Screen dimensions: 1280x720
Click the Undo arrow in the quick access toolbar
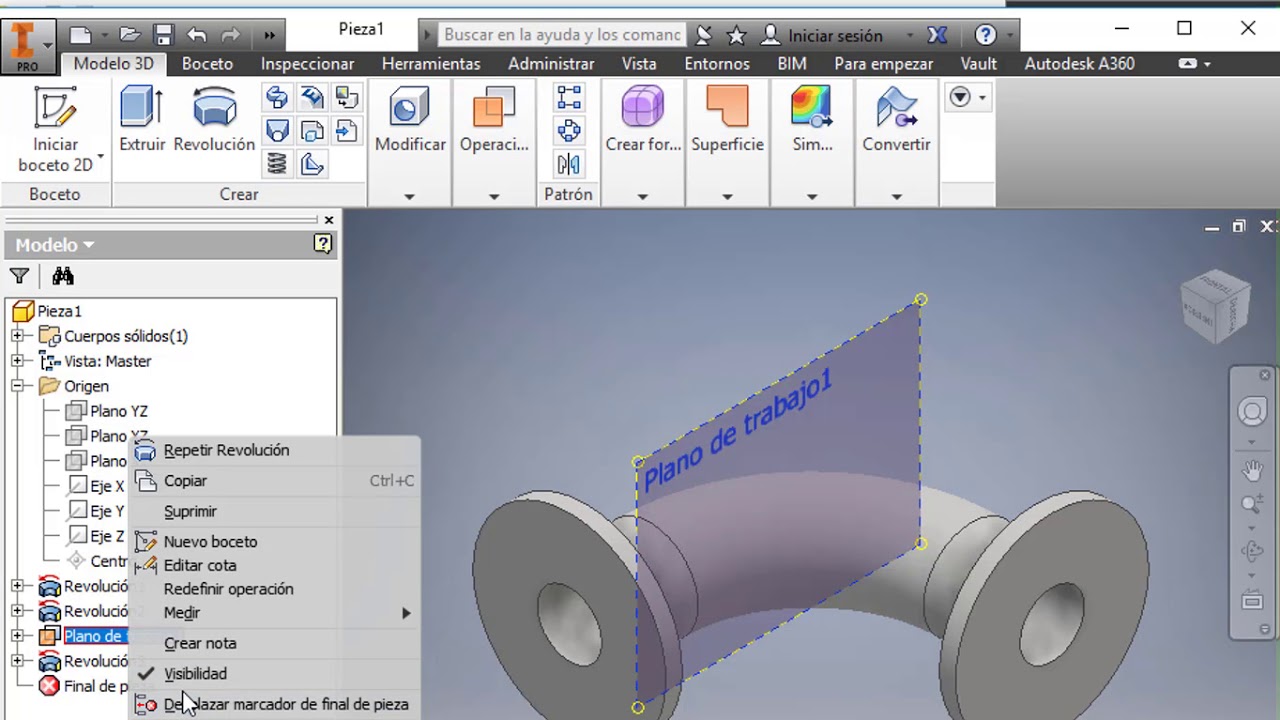197,35
